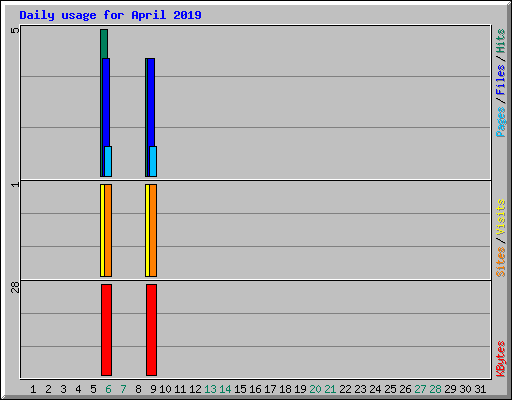Click the 'Daily usage for April 2019' title
This screenshot has width=512, height=400.
[x=110, y=15]
